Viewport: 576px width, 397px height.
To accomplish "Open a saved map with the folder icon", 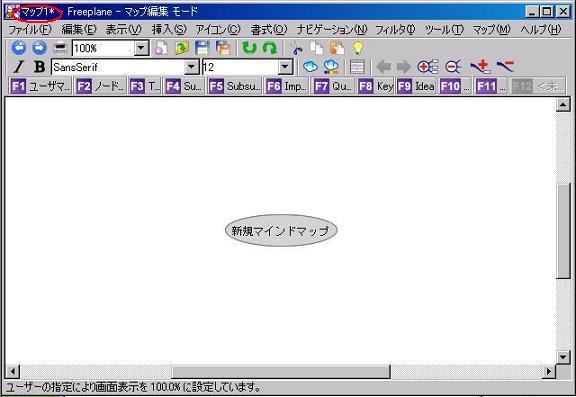I will (182, 48).
